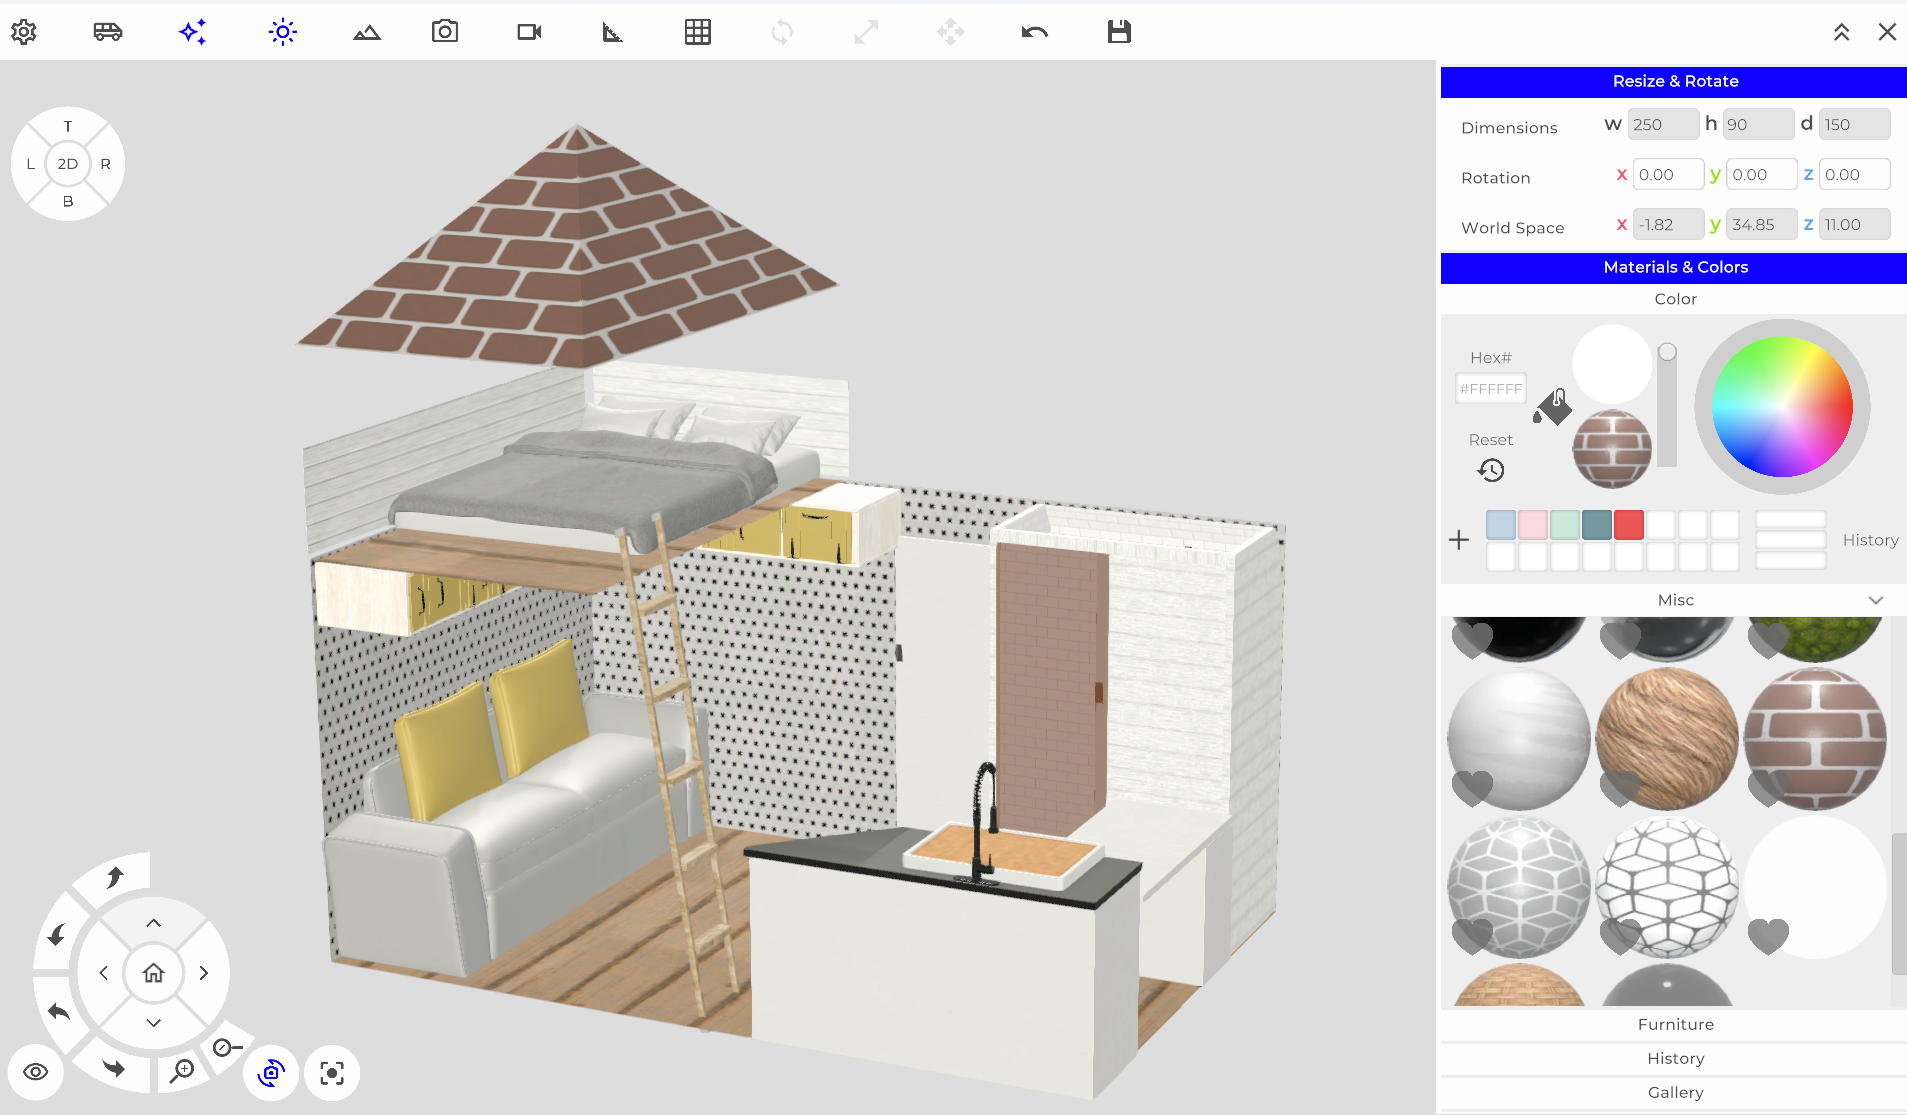Open the landscape terrain tool
The image size is (1907, 1115).
tap(367, 32)
